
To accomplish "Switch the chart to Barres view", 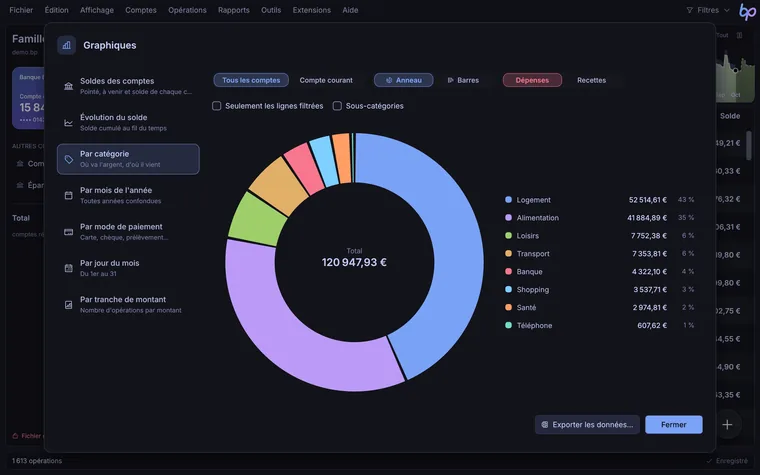I will tap(463, 80).
